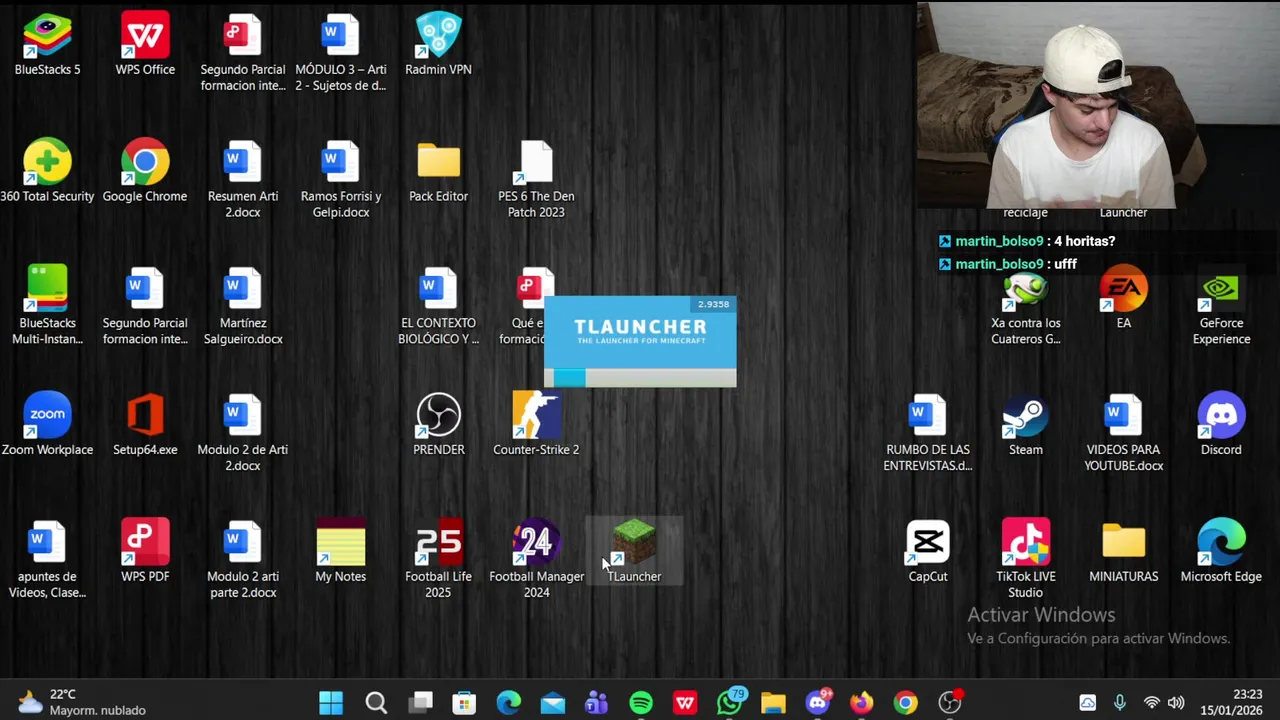This screenshot has height=720, width=1280.
Task: Open WPS Office taskbar icon
Action: coord(685,703)
